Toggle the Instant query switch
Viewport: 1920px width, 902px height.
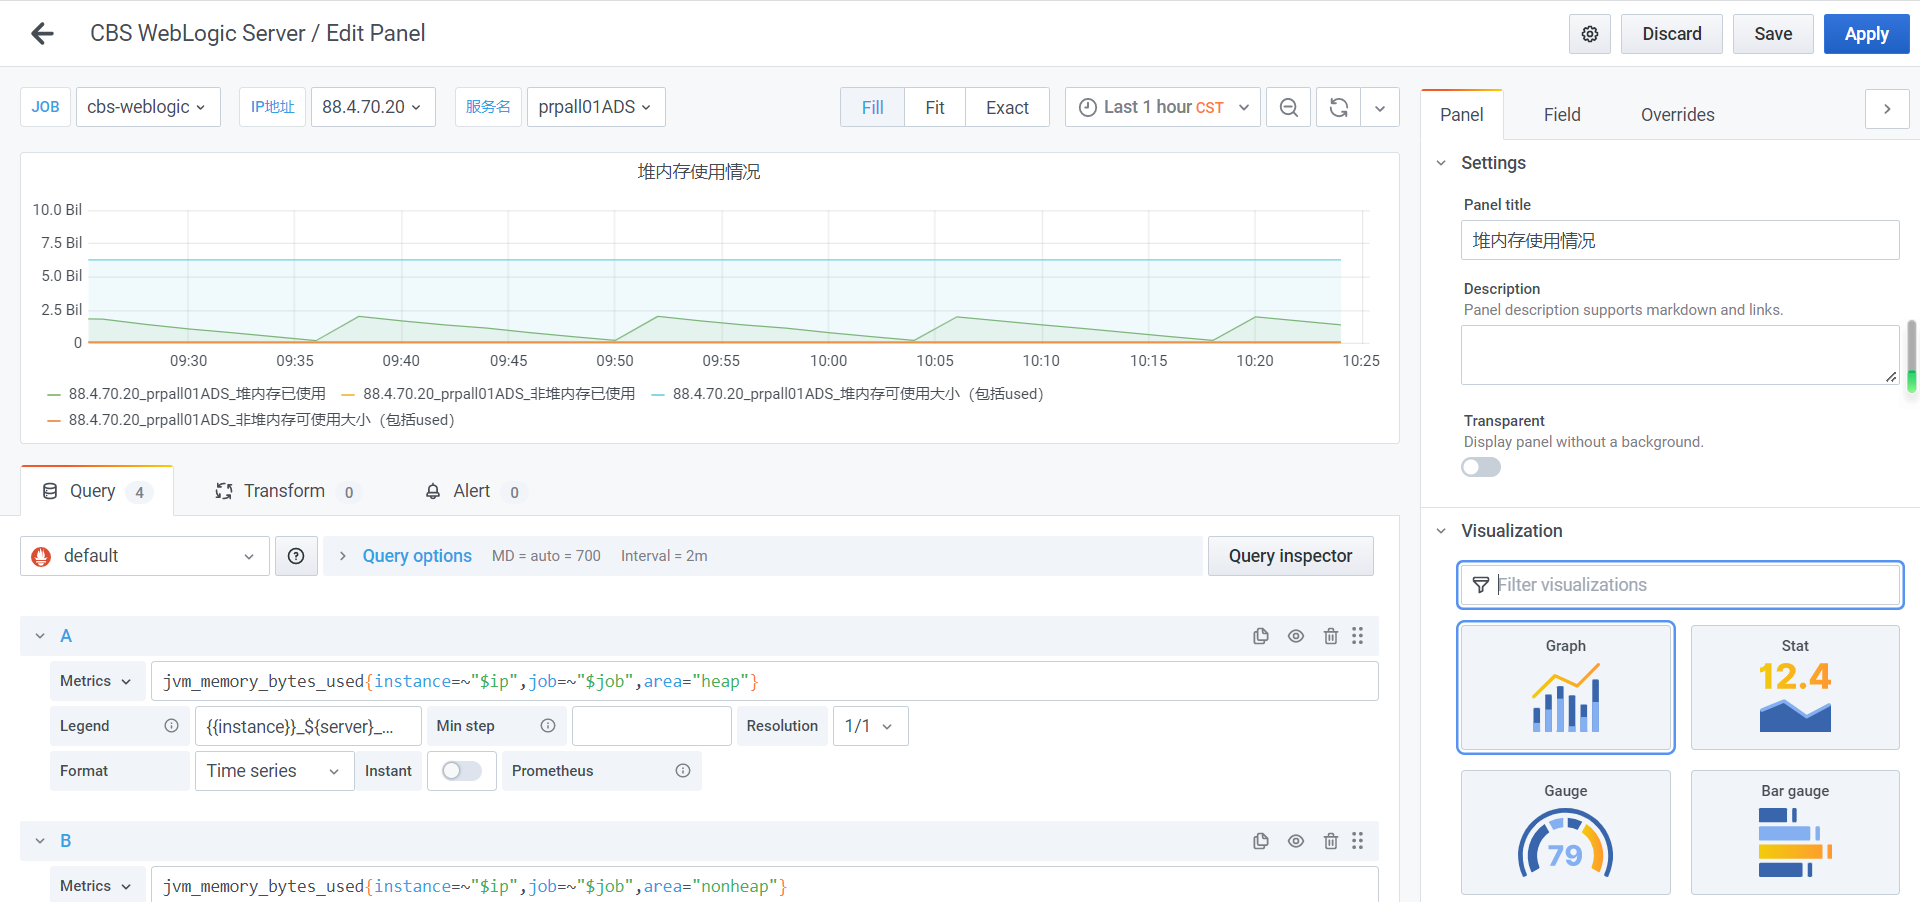tap(461, 771)
